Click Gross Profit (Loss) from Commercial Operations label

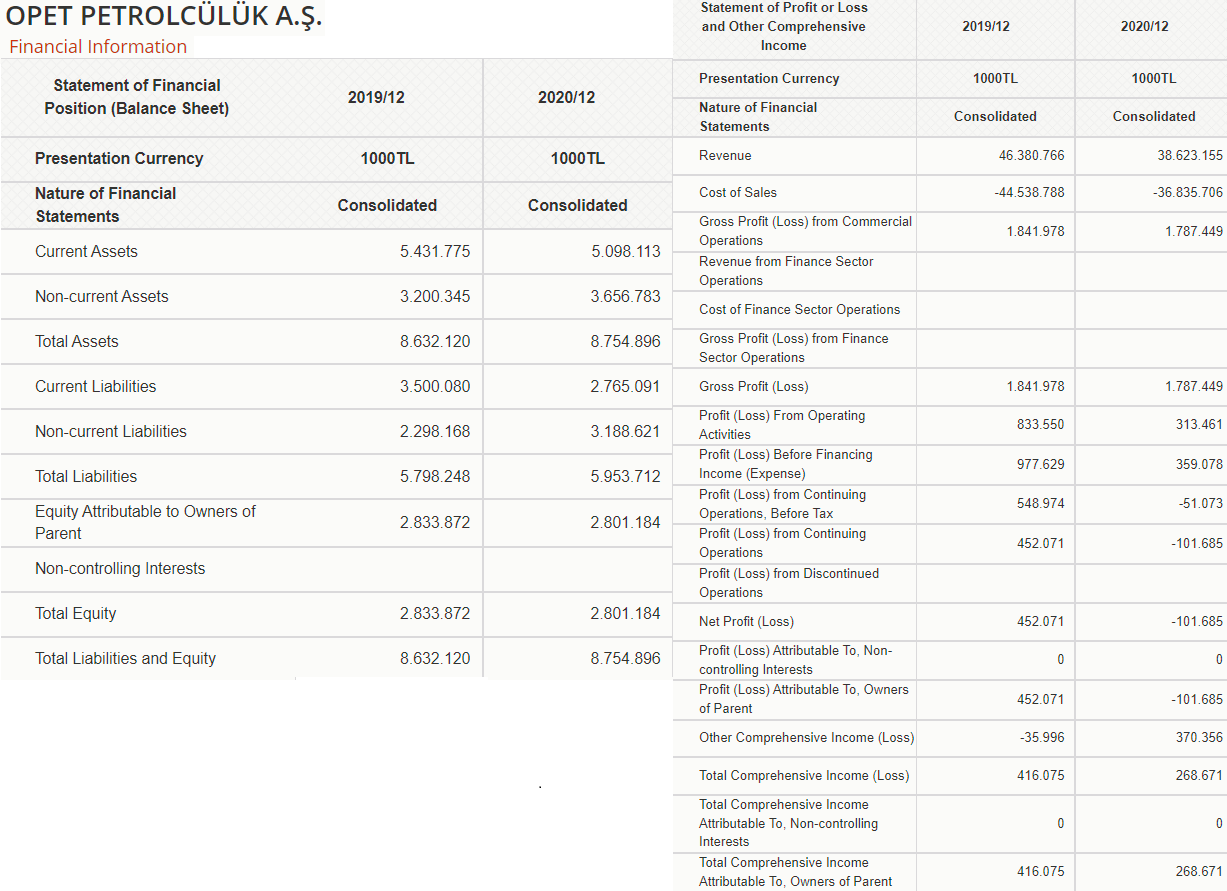[x=806, y=231]
